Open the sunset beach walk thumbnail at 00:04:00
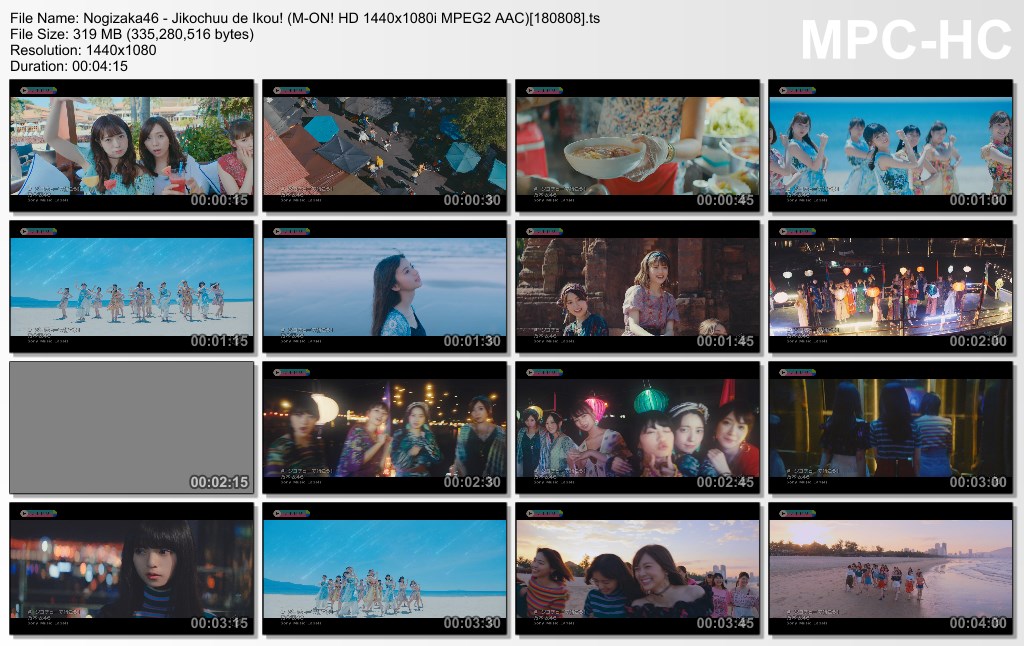Viewport: 1024px width, 646px height. tap(891, 569)
